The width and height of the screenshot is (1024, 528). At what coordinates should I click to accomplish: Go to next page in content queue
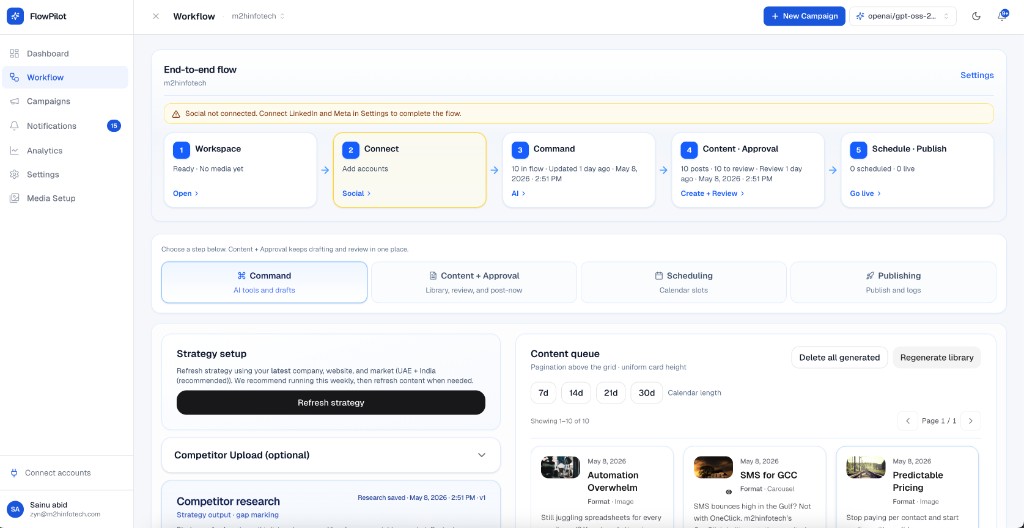[970, 421]
